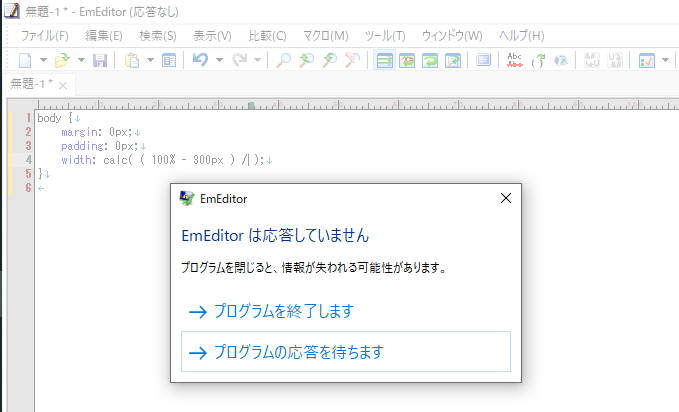679x412 pixels.
Task: Click the closing brace on line 5
Action: coord(40,174)
